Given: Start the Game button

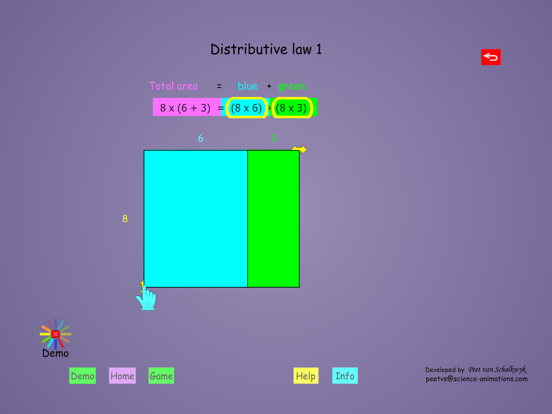Looking at the screenshot, I should click(x=161, y=376).
